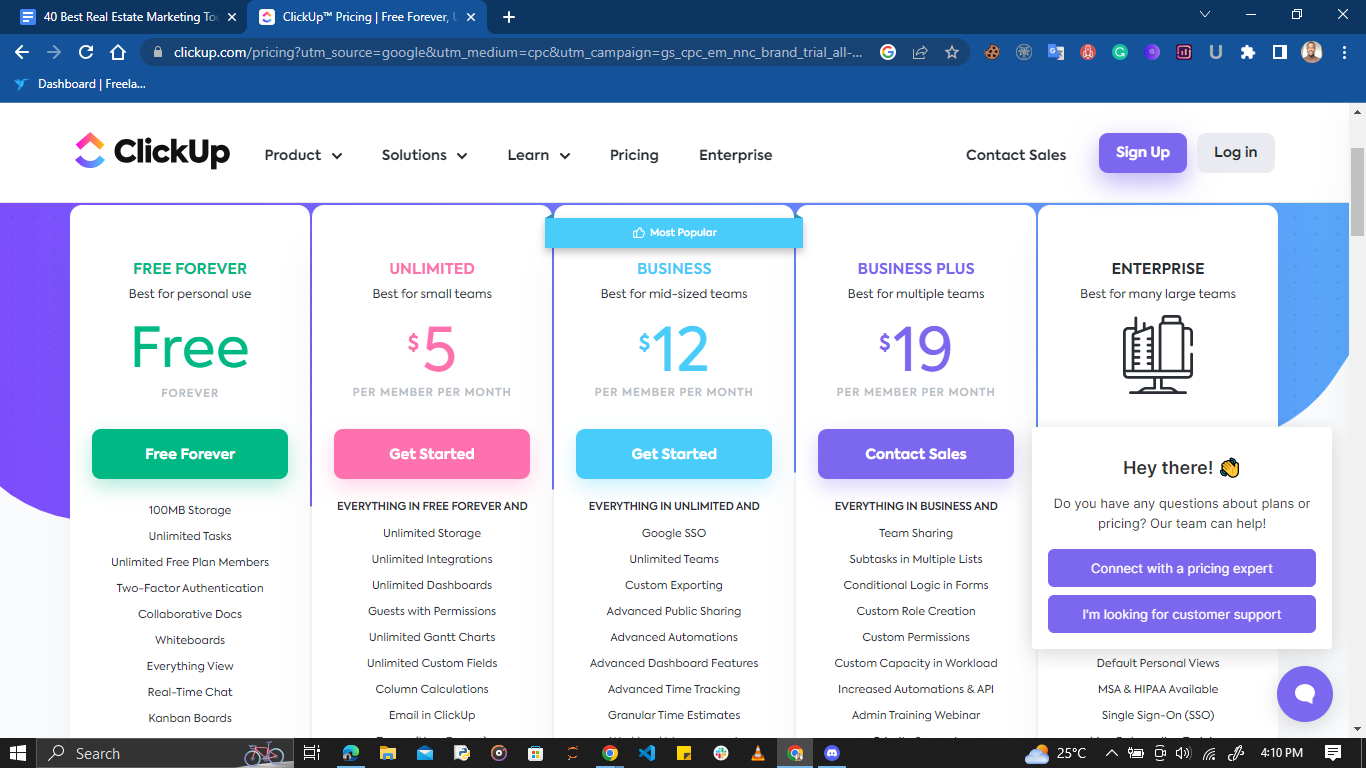Click the 'Google SSO' feature text
The width and height of the screenshot is (1366, 768).
point(674,533)
